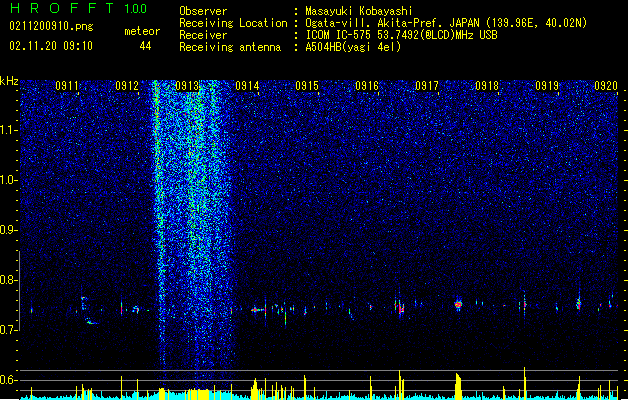Click the bright red echo near 0917.5
This screenshot has width=629, height=400.
coord(458,305)
